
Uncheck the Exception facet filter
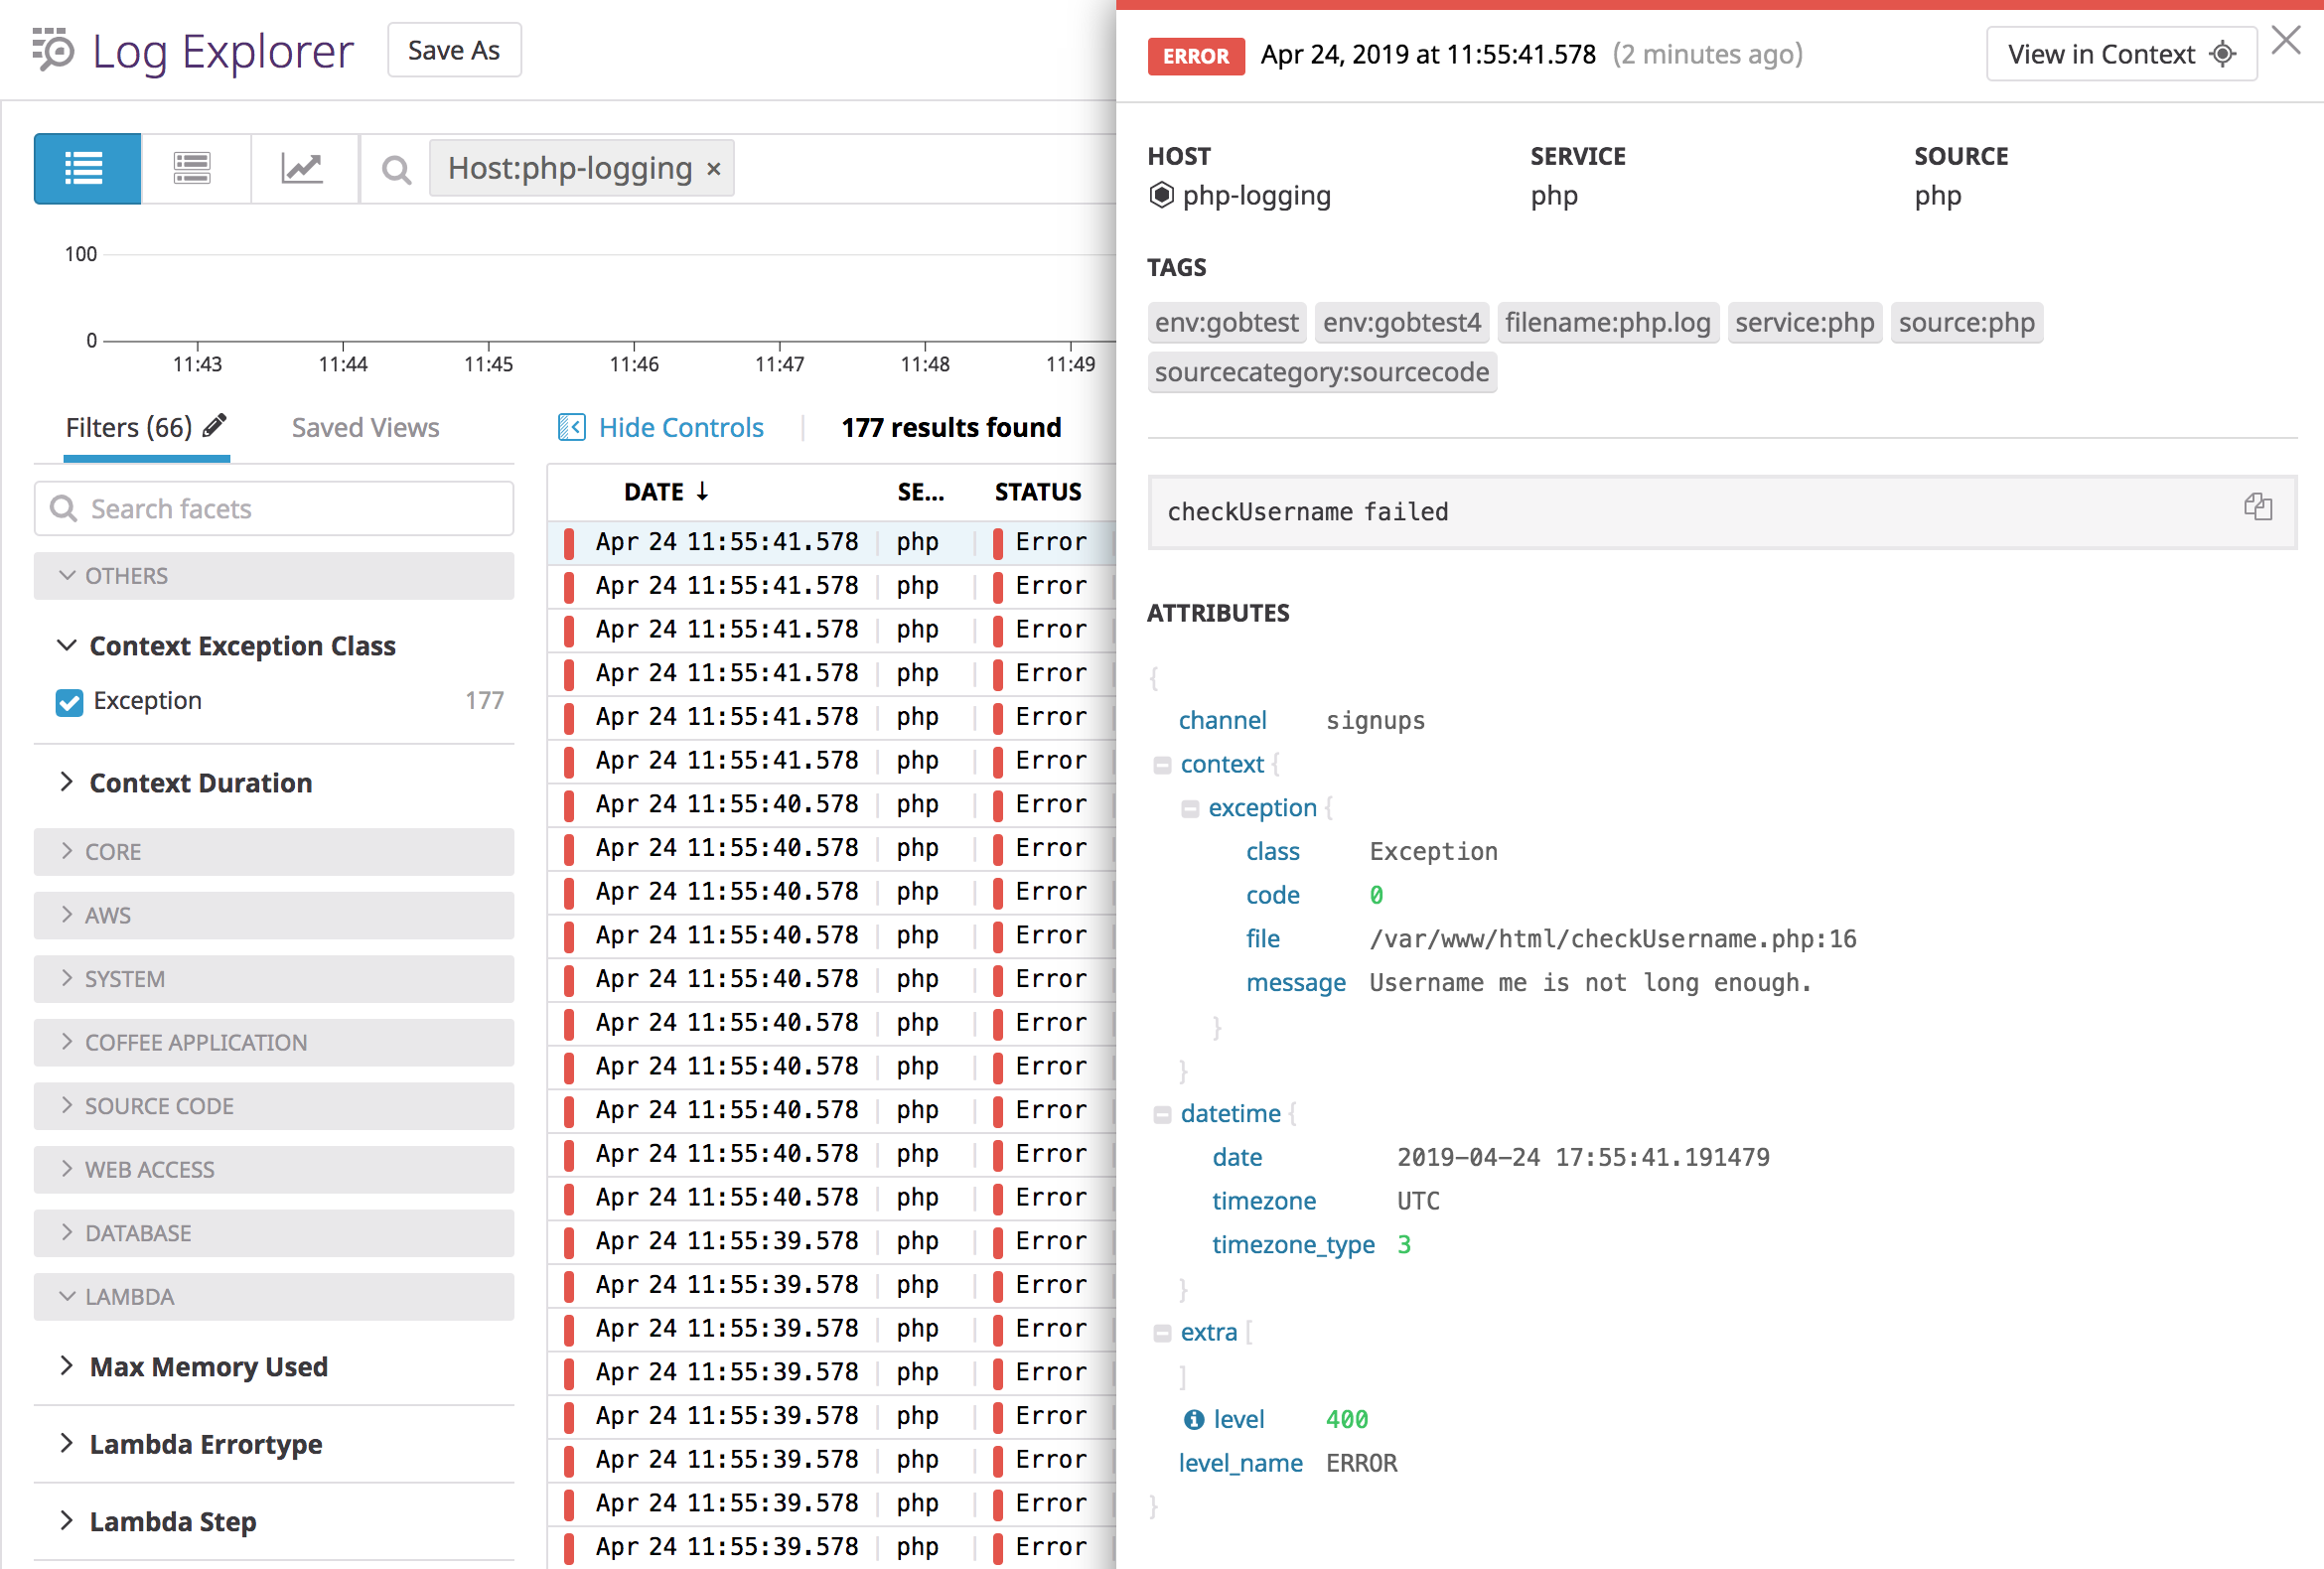tap(68, 702)
